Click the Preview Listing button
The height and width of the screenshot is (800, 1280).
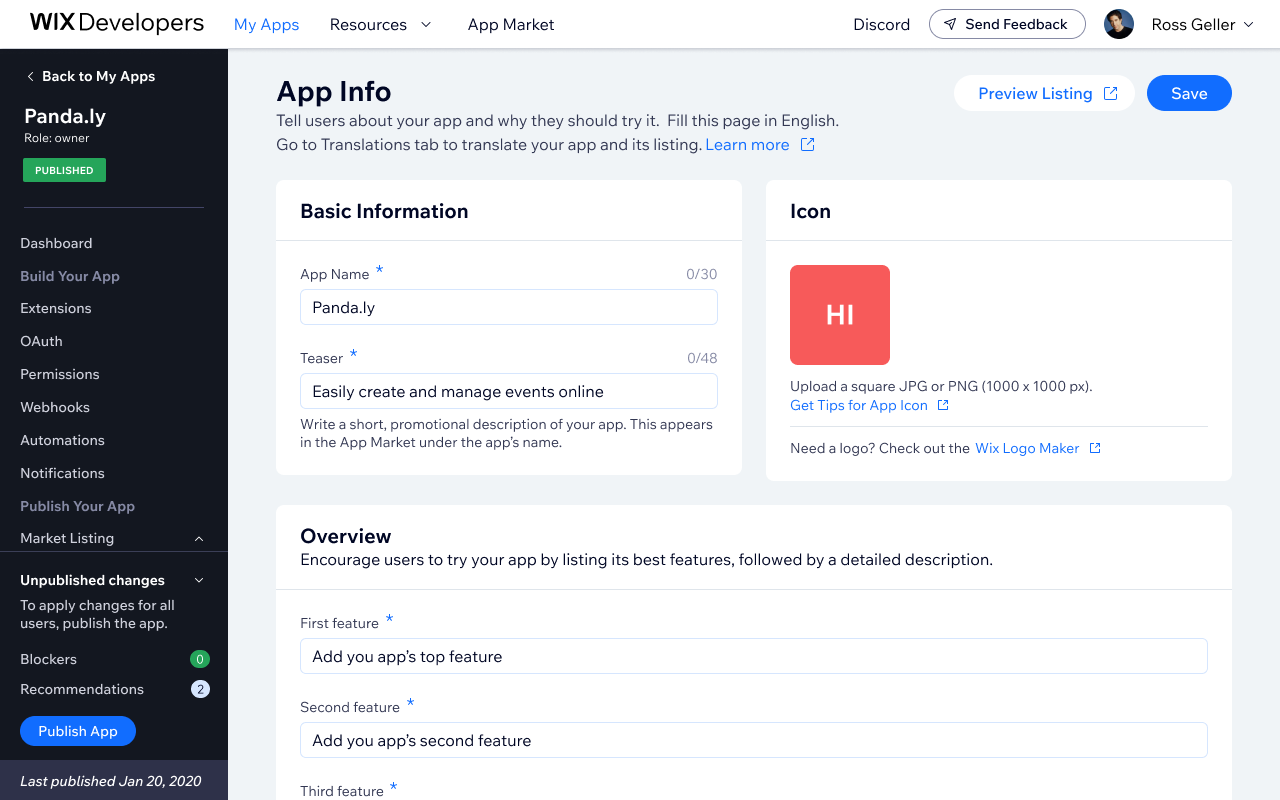(x=1044, y=93)
